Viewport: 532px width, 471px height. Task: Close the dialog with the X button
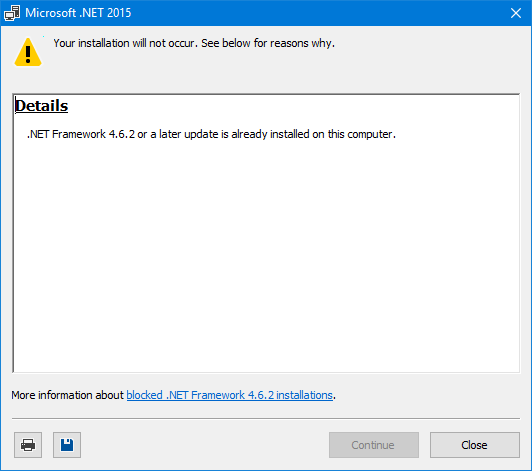click(x=516, y=13)
